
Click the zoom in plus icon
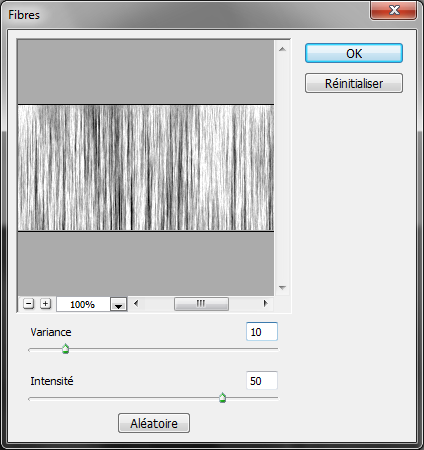(x=45, y=304)
